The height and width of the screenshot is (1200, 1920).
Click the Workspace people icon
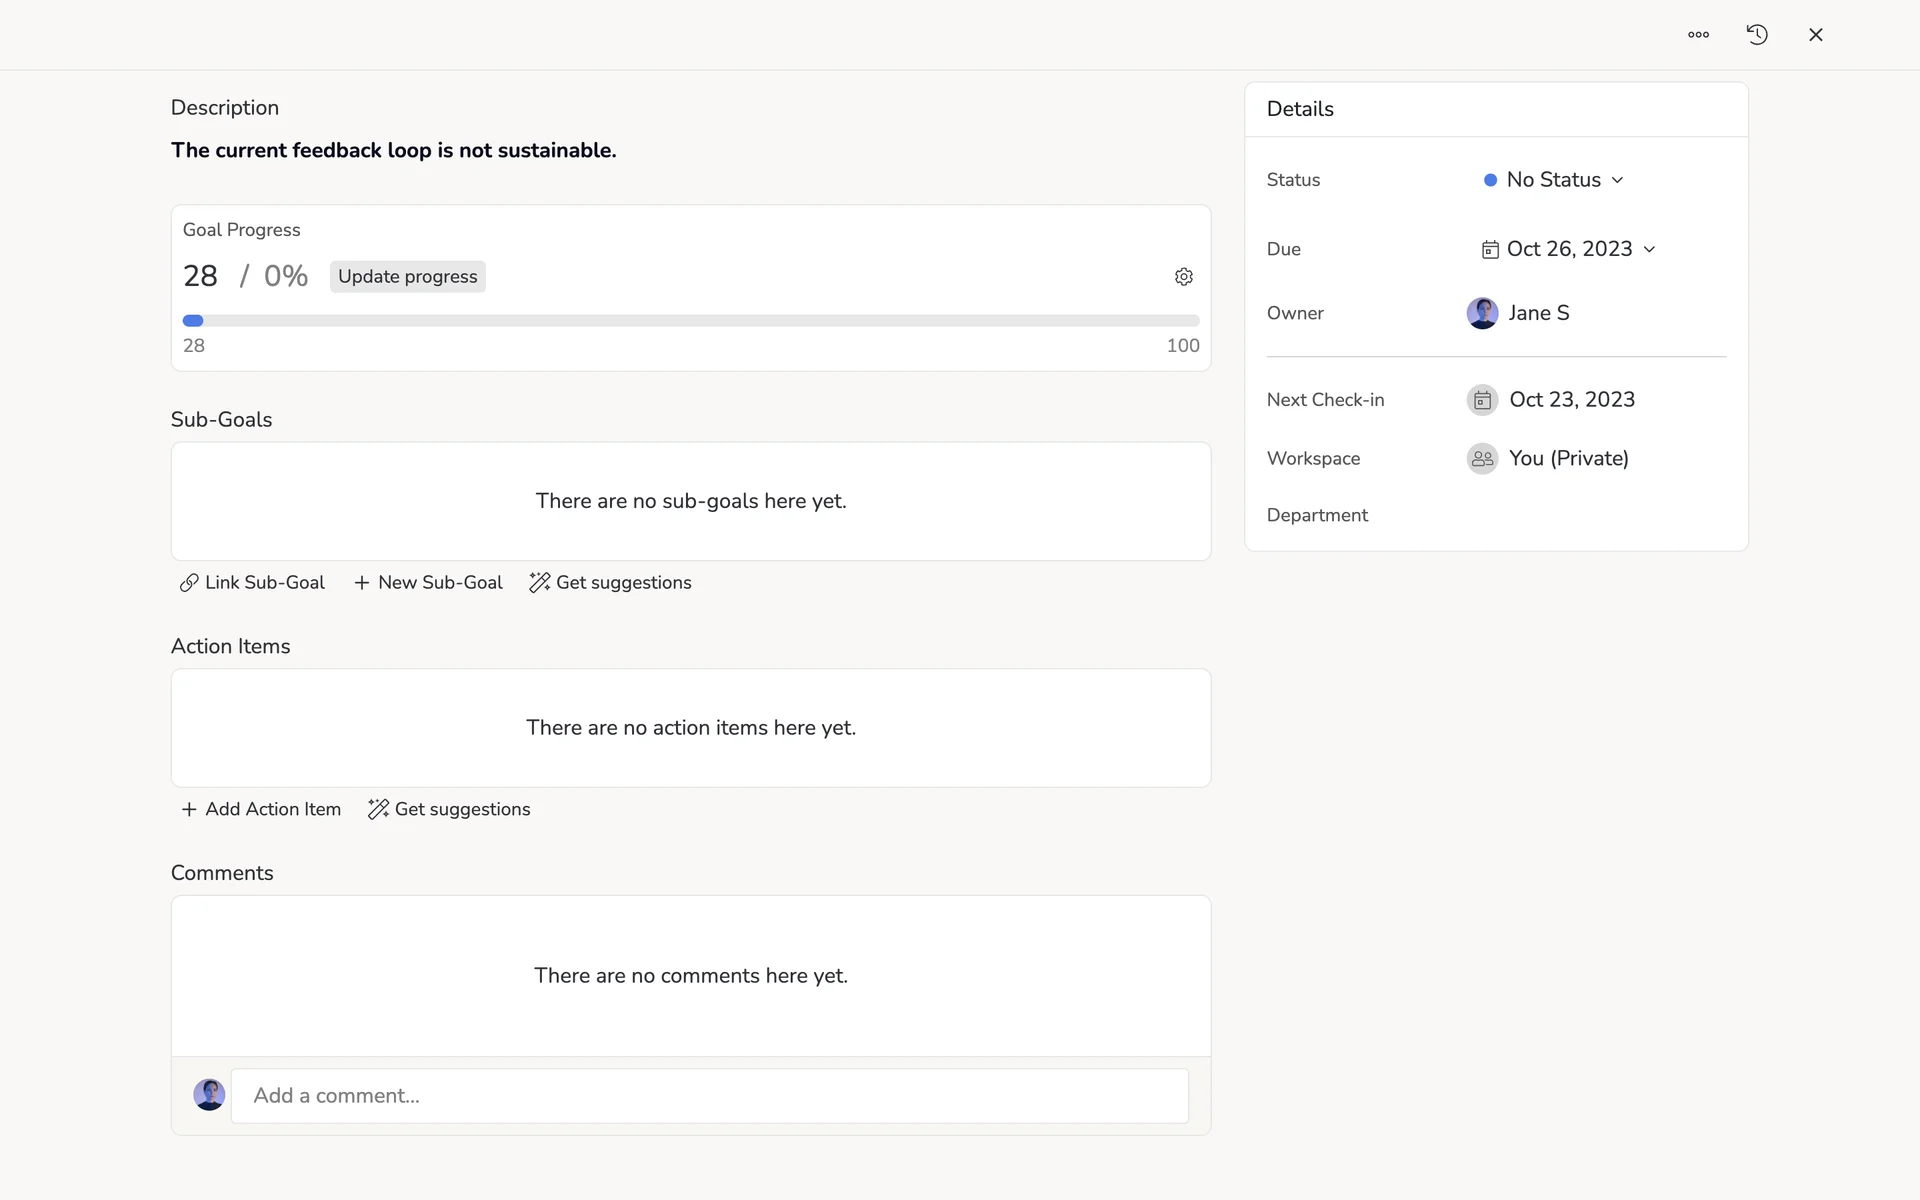[x=1482, y=459]
